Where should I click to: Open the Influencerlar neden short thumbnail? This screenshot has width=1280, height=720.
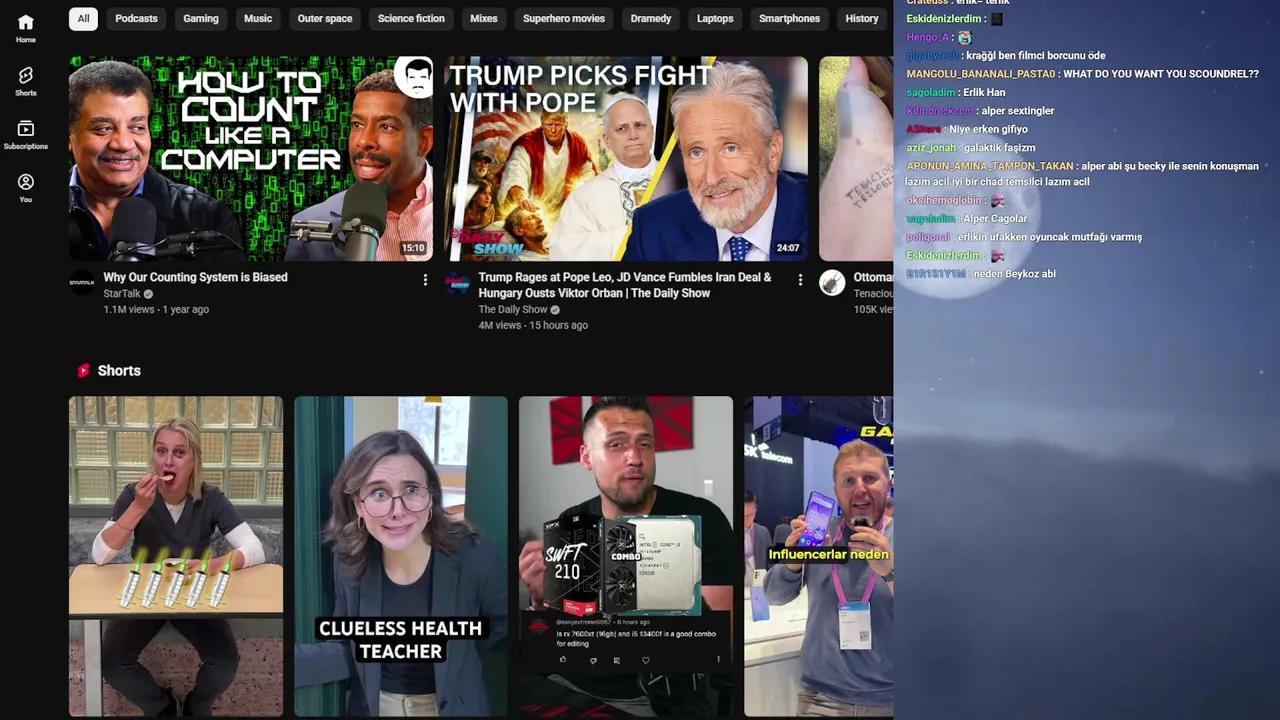click(818, 556)
